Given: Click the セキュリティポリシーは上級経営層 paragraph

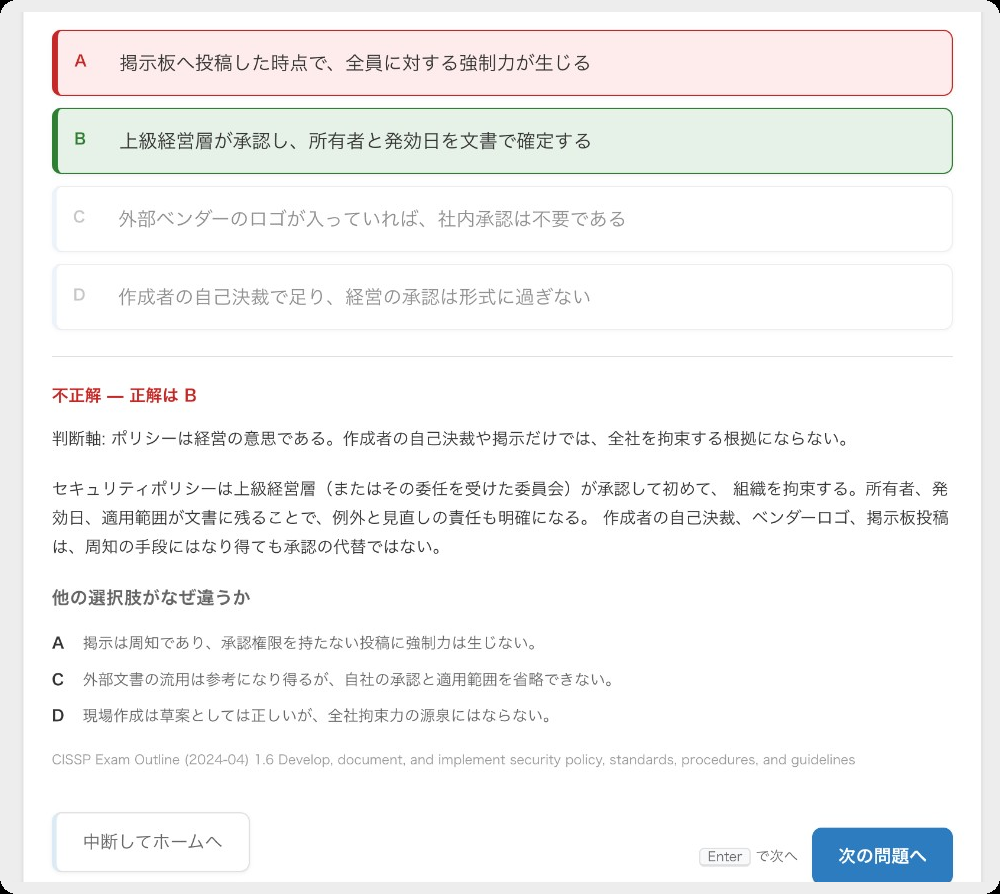Looking at the screenshot, I should (502, 518).
